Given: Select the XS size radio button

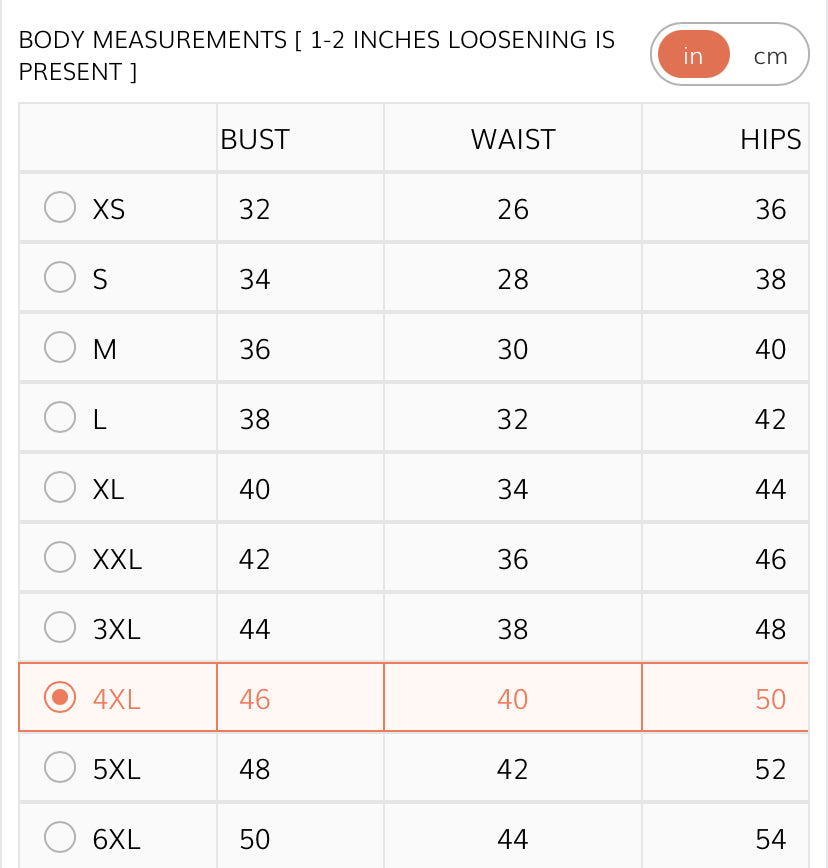Looking at the screenshot, I should 60,207.
